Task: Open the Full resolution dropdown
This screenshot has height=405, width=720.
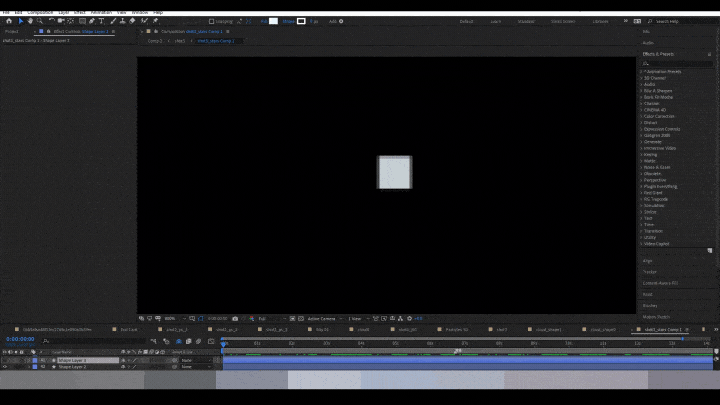Action: click(272, 319)
